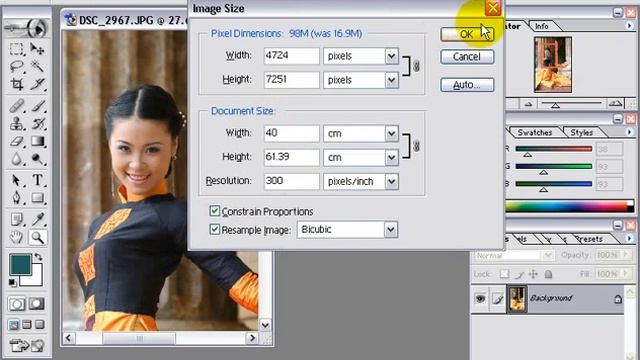
Task: Toggle Constrain Proportions checkbox
Action: tap(214, 211)
